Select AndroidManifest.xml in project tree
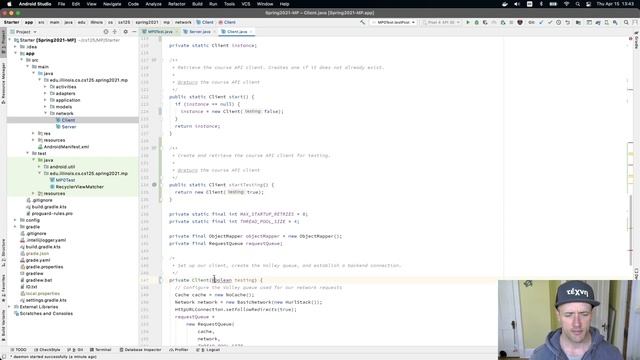The width and height of the screenshot is (640, 360). point(66,147)
